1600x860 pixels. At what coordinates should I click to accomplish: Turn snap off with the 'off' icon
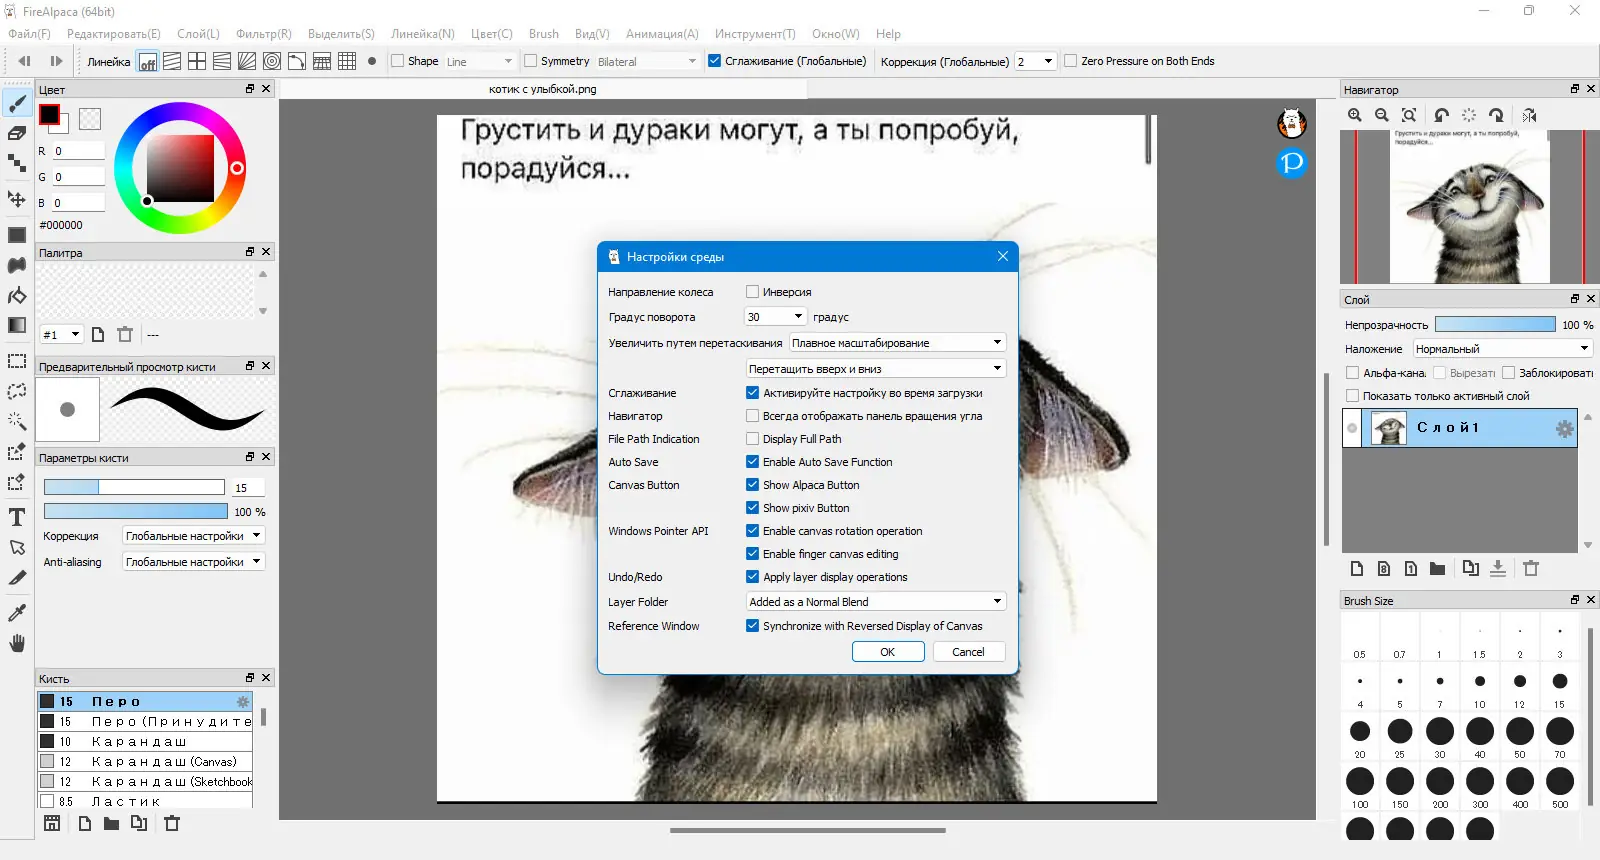click(x=147, y=61)
